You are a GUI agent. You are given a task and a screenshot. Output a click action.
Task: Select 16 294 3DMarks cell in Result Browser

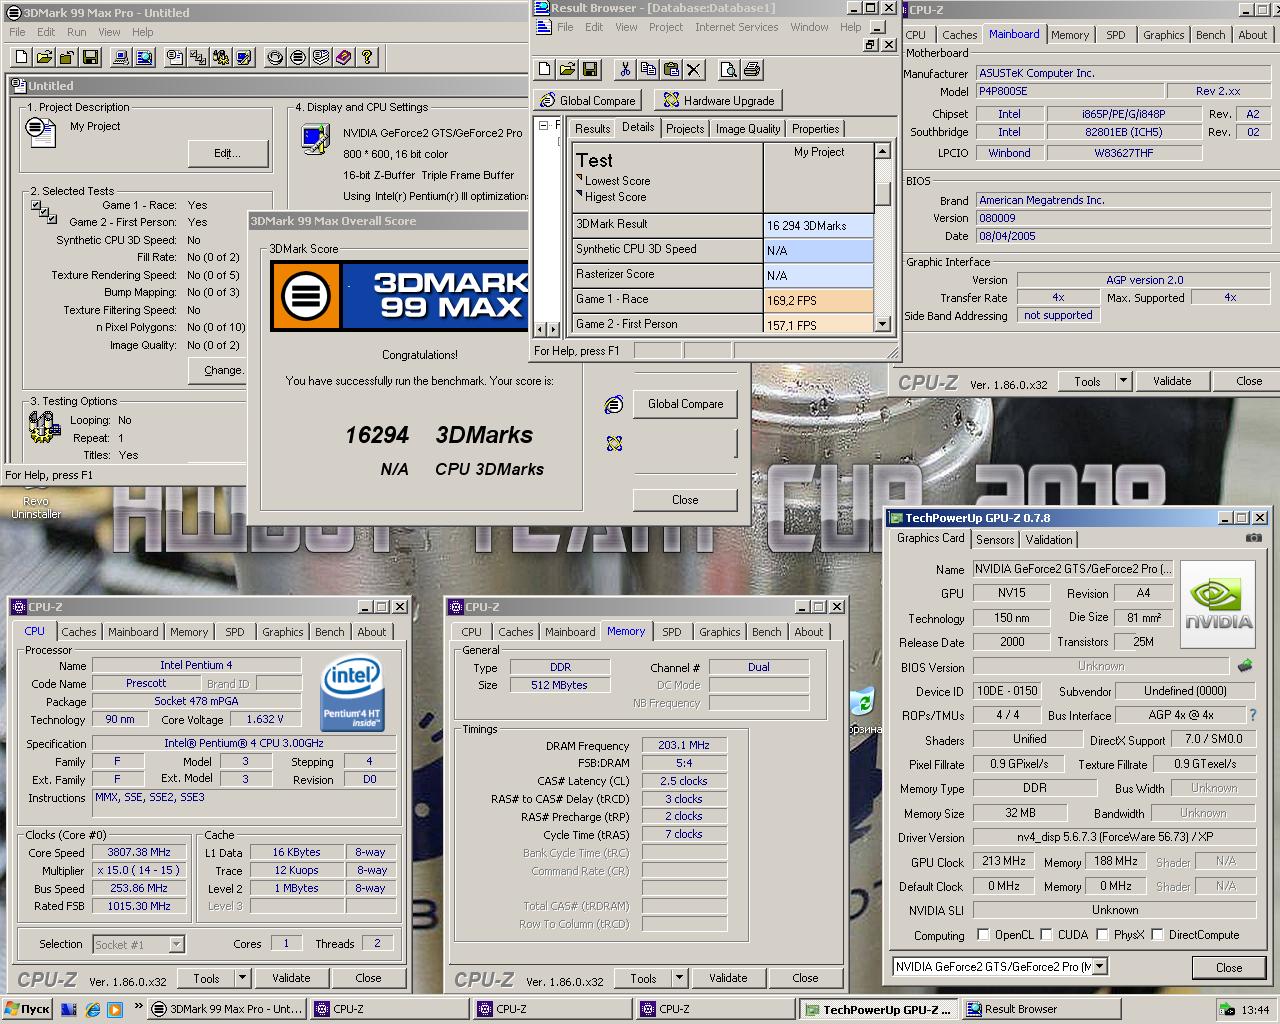tap(818, 225)
